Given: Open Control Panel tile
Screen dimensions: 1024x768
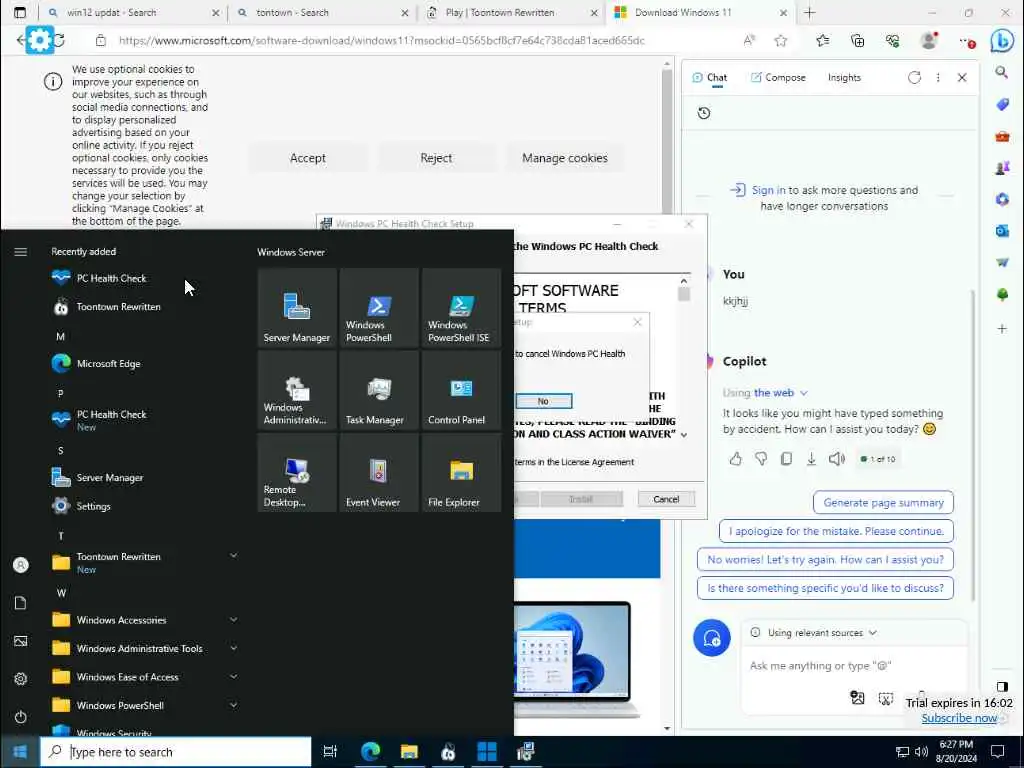Looking at the screenshot, I should pyautogui.click(x=462, y=390).
